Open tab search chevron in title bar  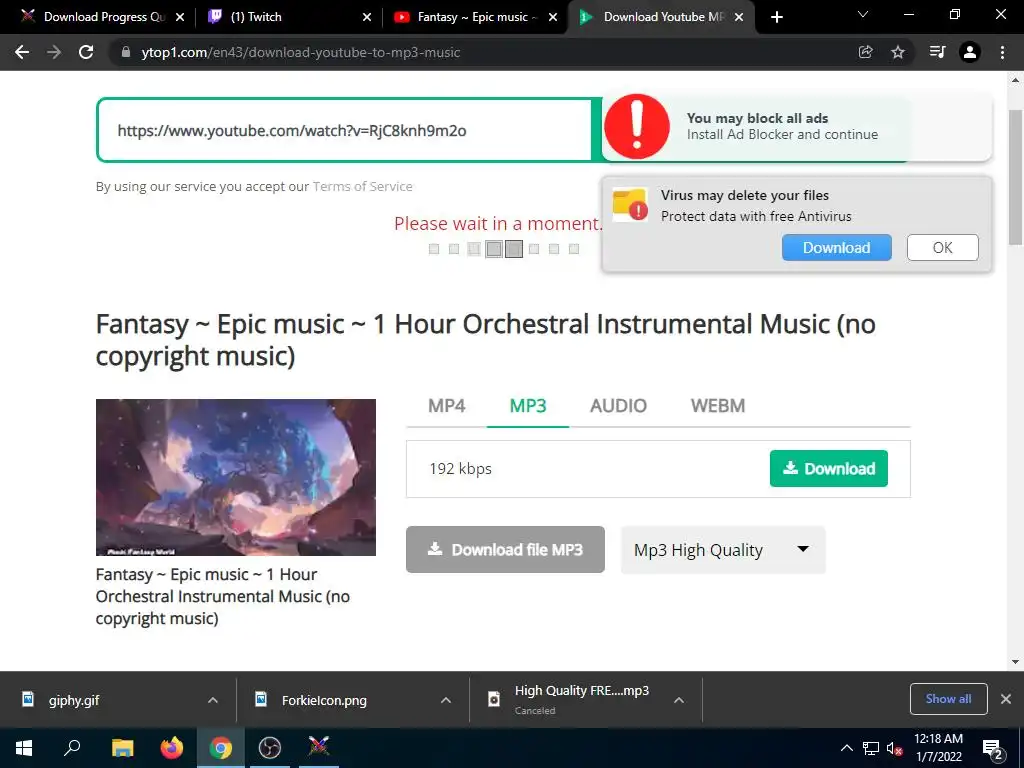click(863, 14)
